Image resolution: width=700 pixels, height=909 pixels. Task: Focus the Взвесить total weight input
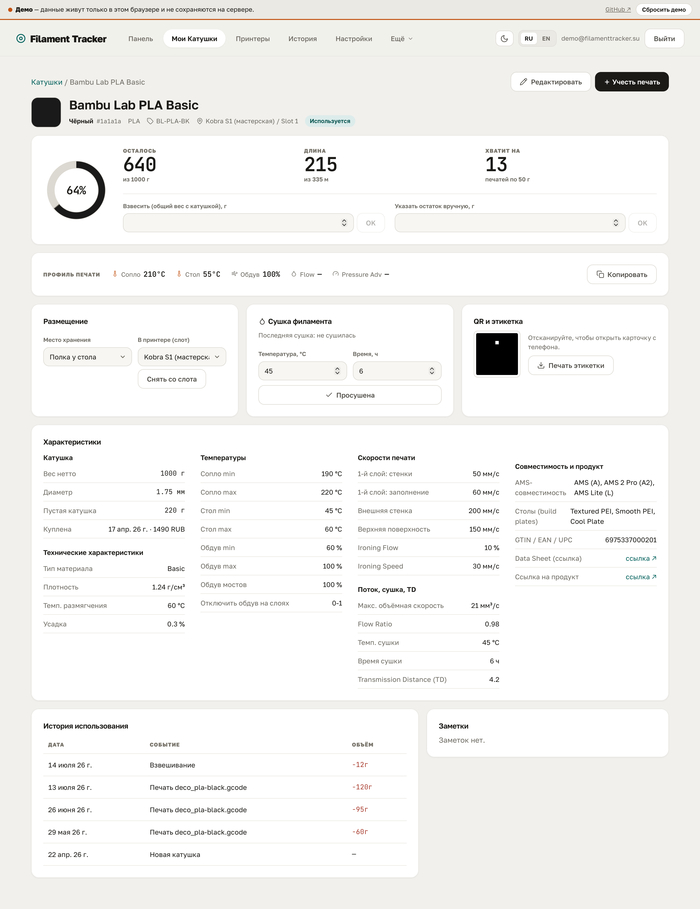pos(238,223)
